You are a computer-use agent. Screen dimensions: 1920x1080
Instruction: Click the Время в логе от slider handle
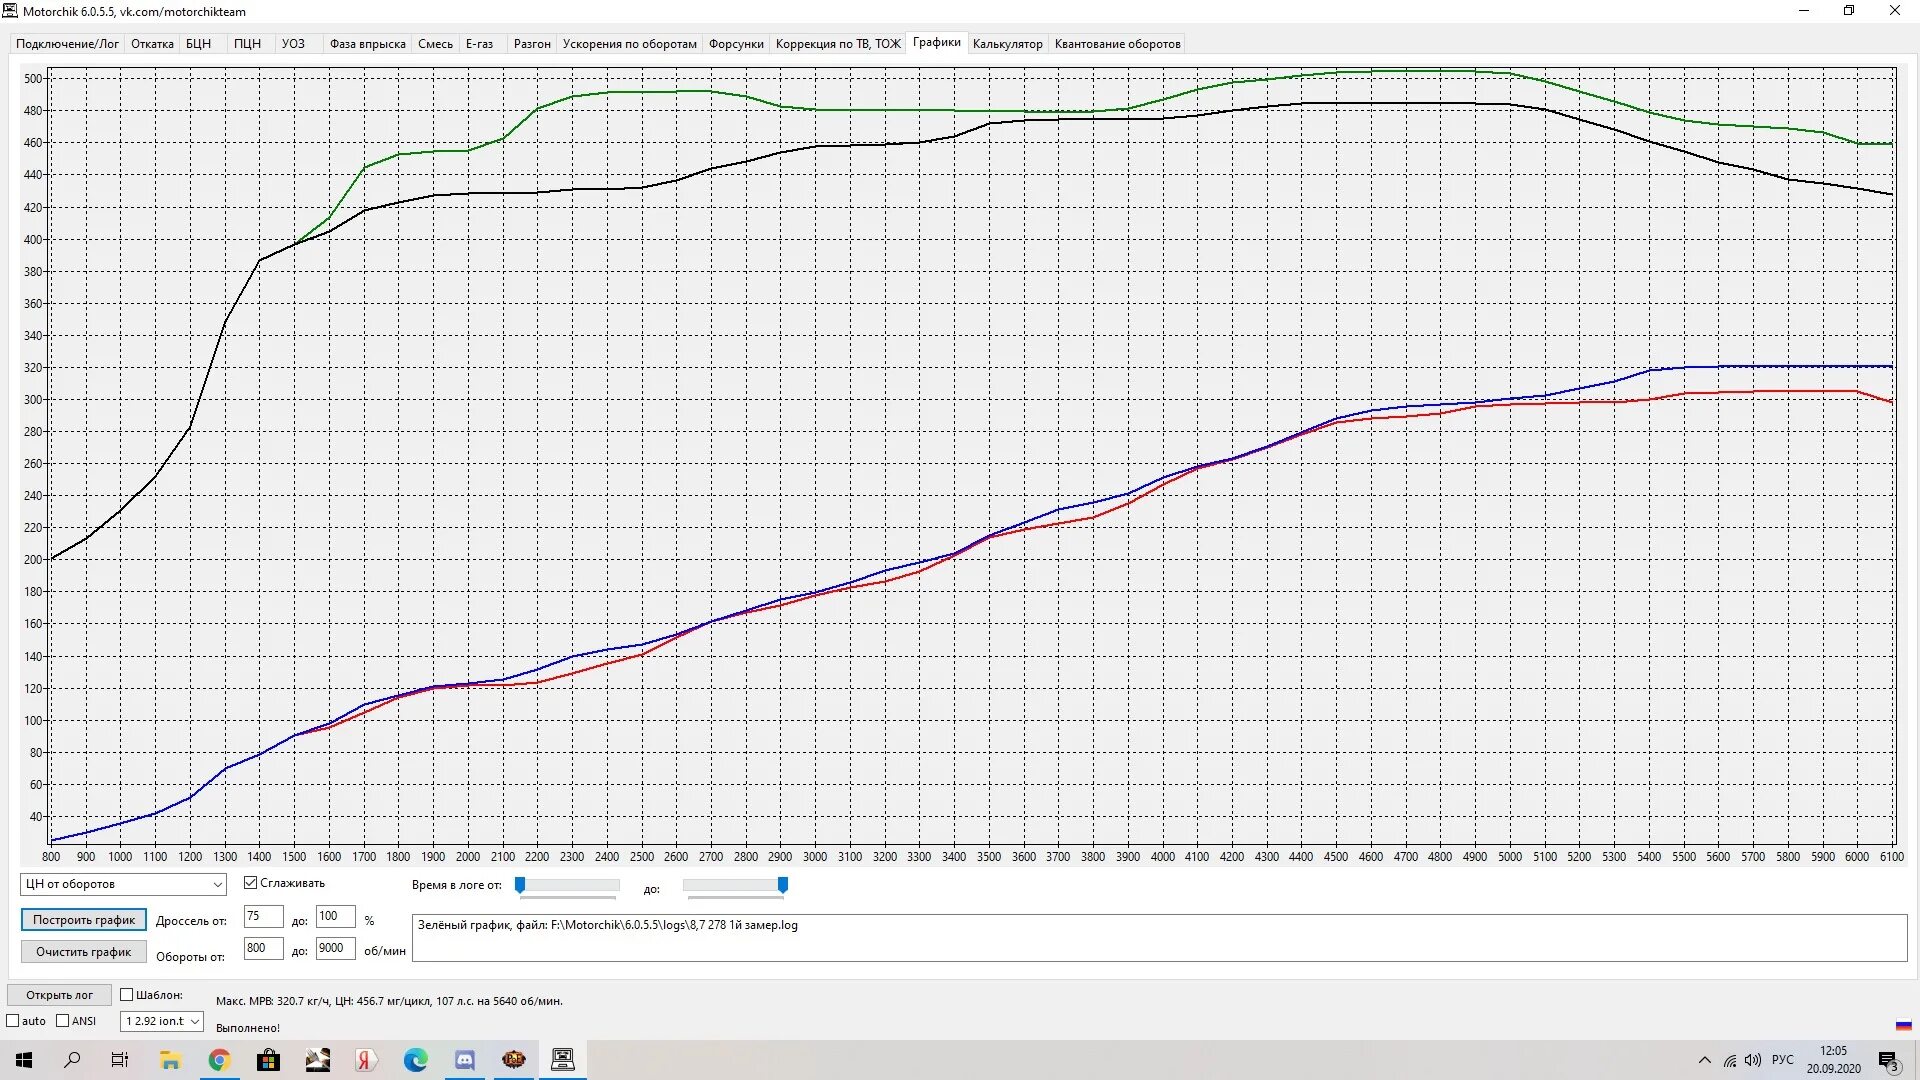click(520, 885)
